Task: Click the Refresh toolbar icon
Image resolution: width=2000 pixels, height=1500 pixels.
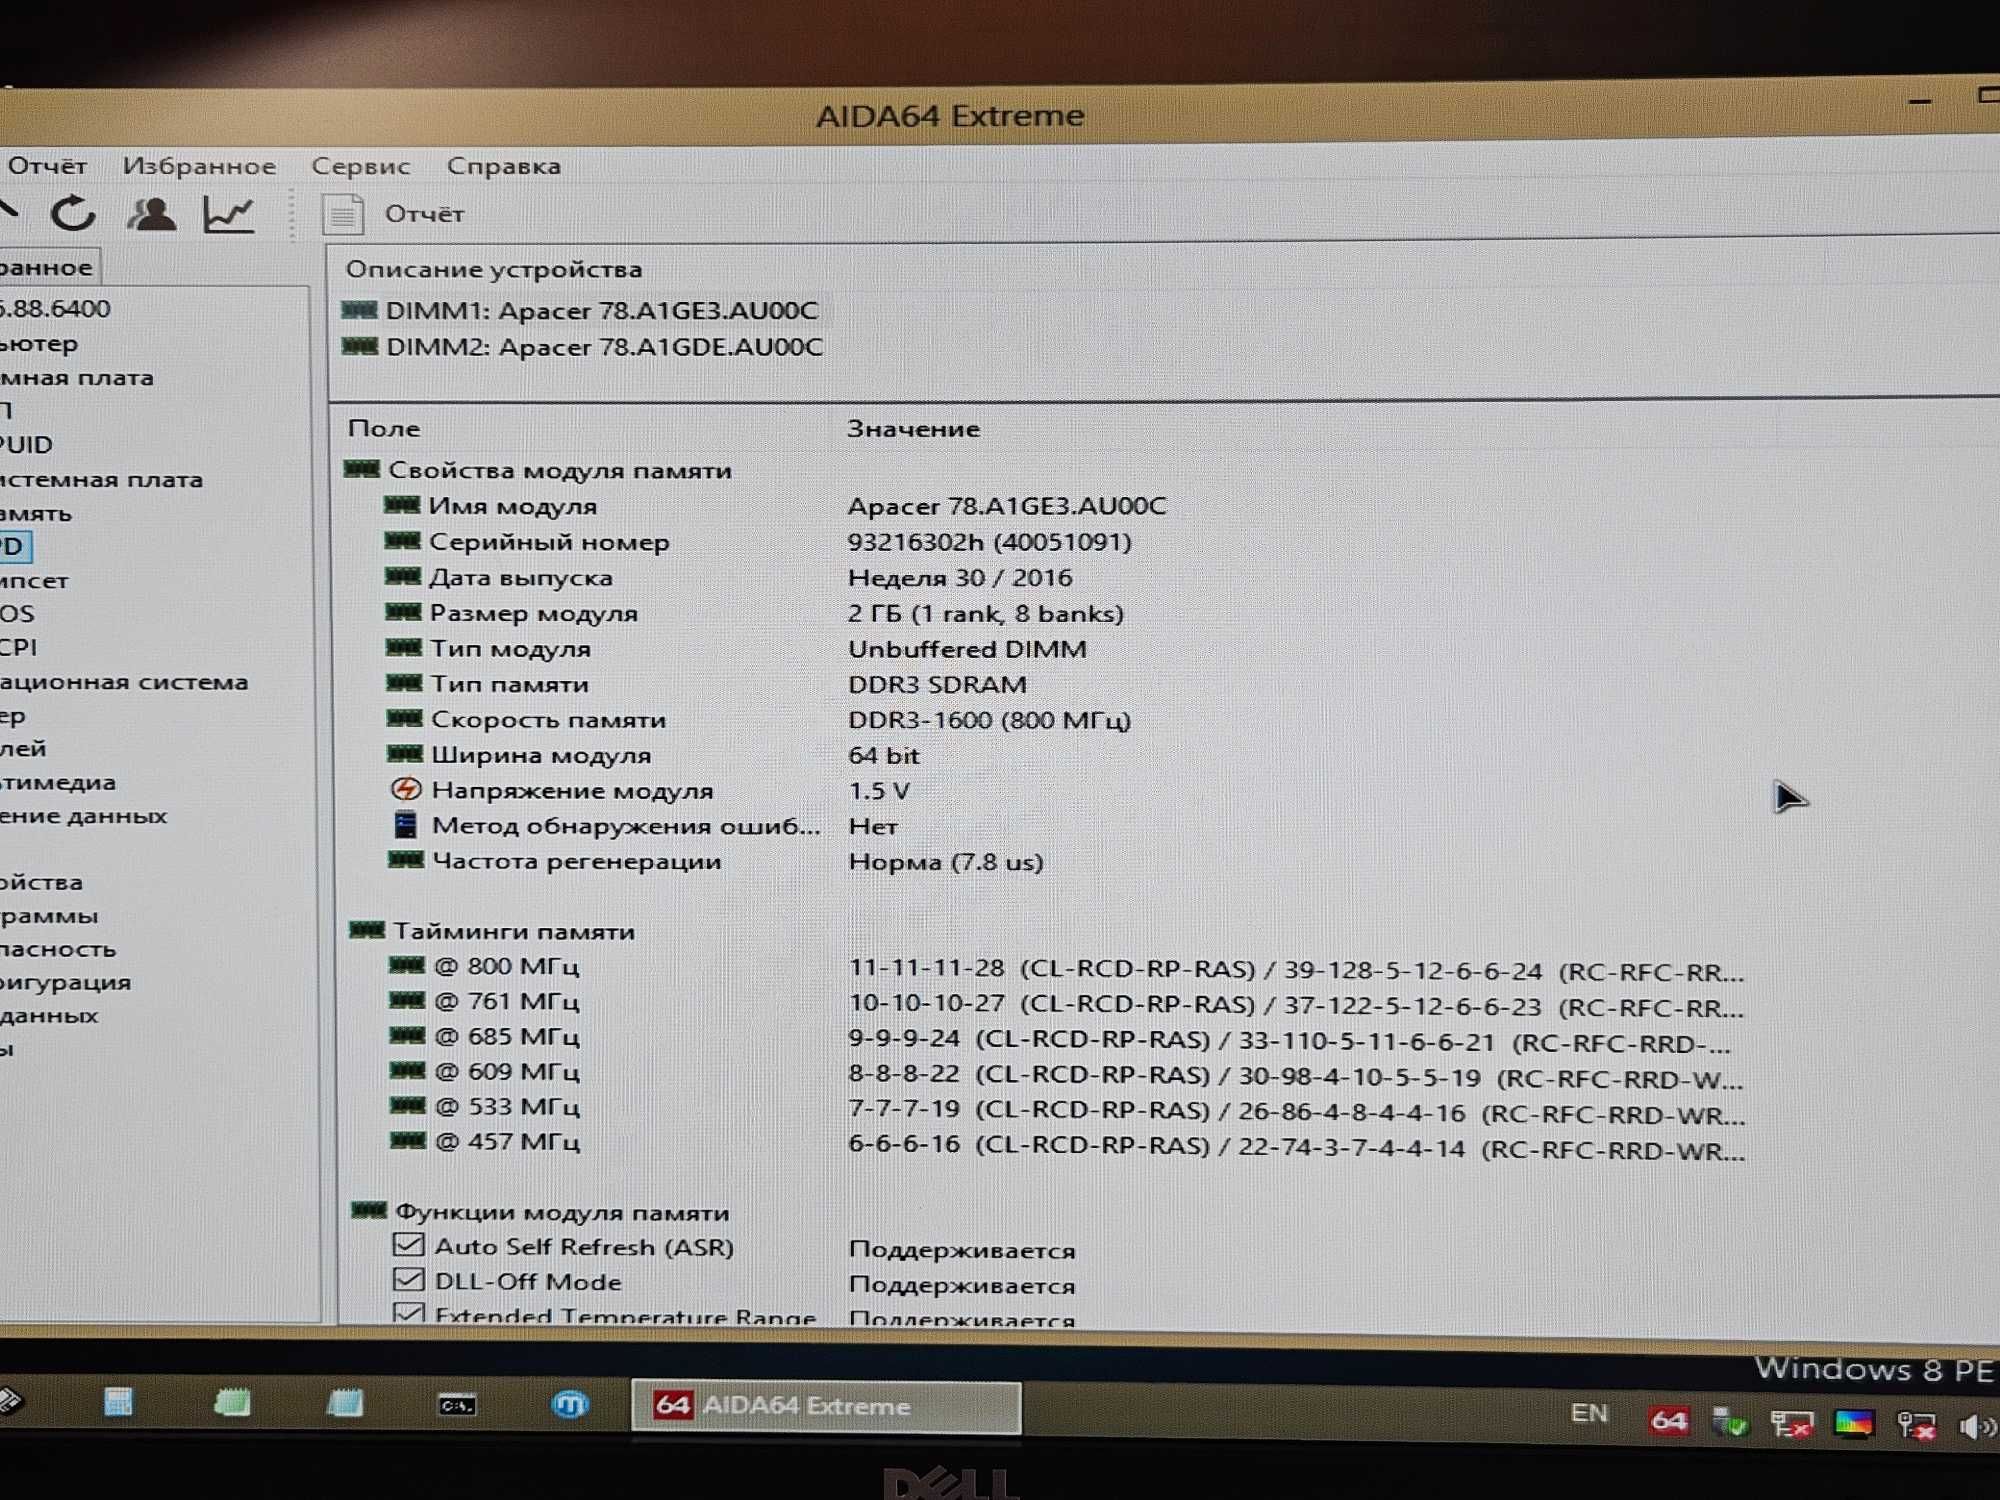Action: (x=73, y=213)
